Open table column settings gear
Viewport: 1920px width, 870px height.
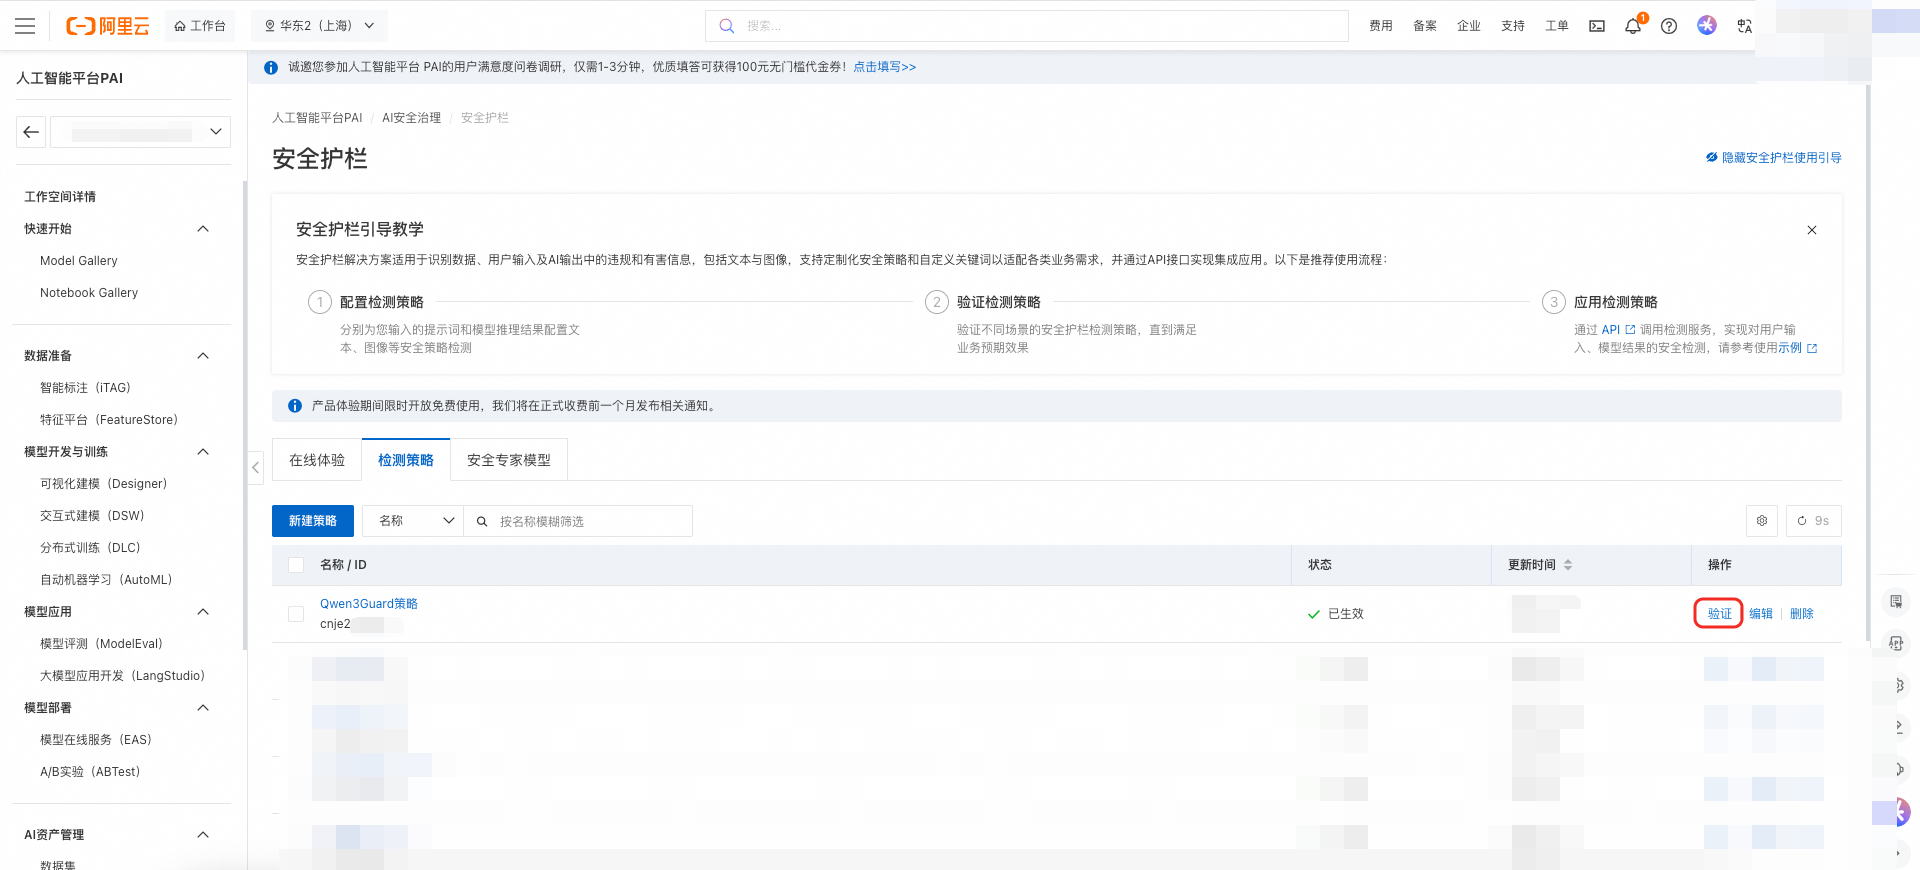(1762, 521)
